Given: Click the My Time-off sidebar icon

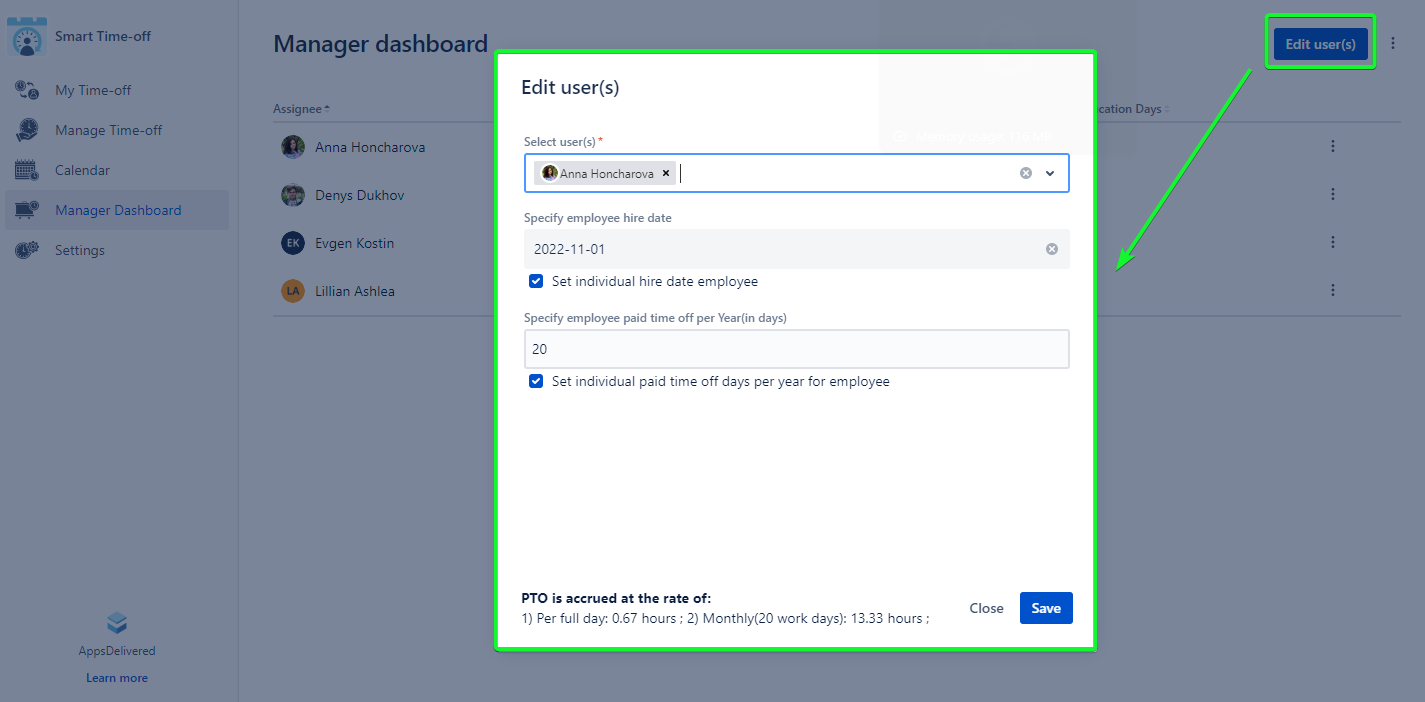Looking at the screenshot, I should click(27, 90).
